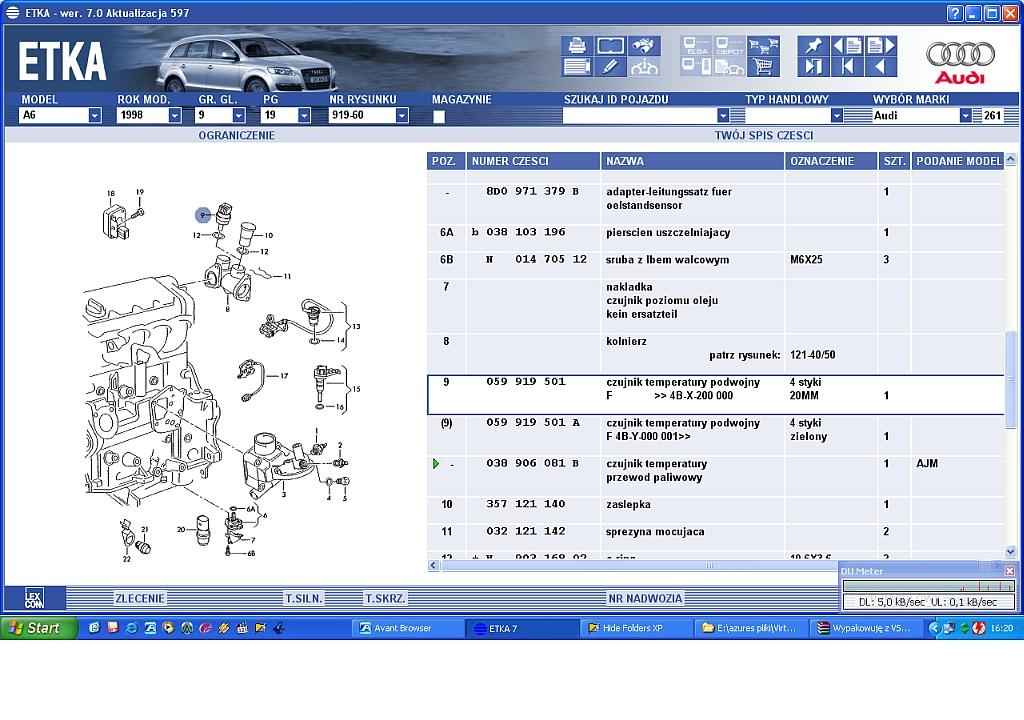Image resolution: width=1024 pixels, height=720 pixels.
Task: Open the Windows Start button
Action: (39, 628)
